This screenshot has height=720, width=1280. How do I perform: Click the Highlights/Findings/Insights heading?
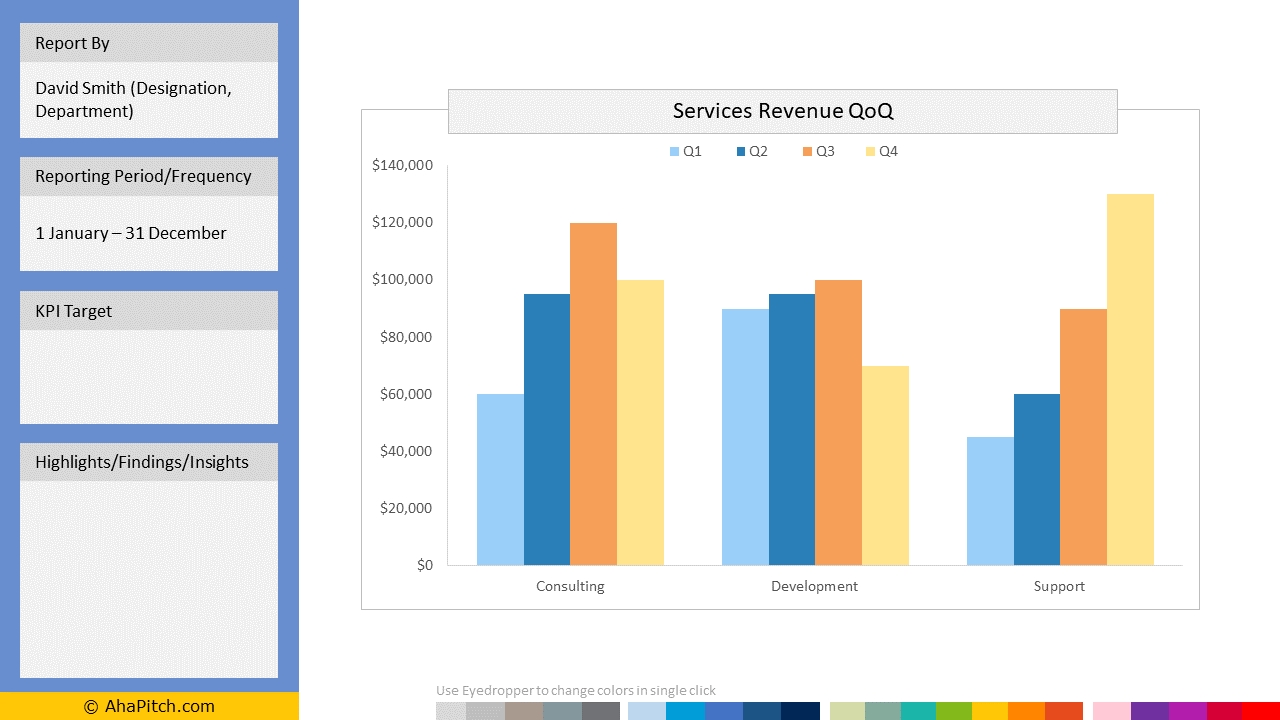coord(149,462)
